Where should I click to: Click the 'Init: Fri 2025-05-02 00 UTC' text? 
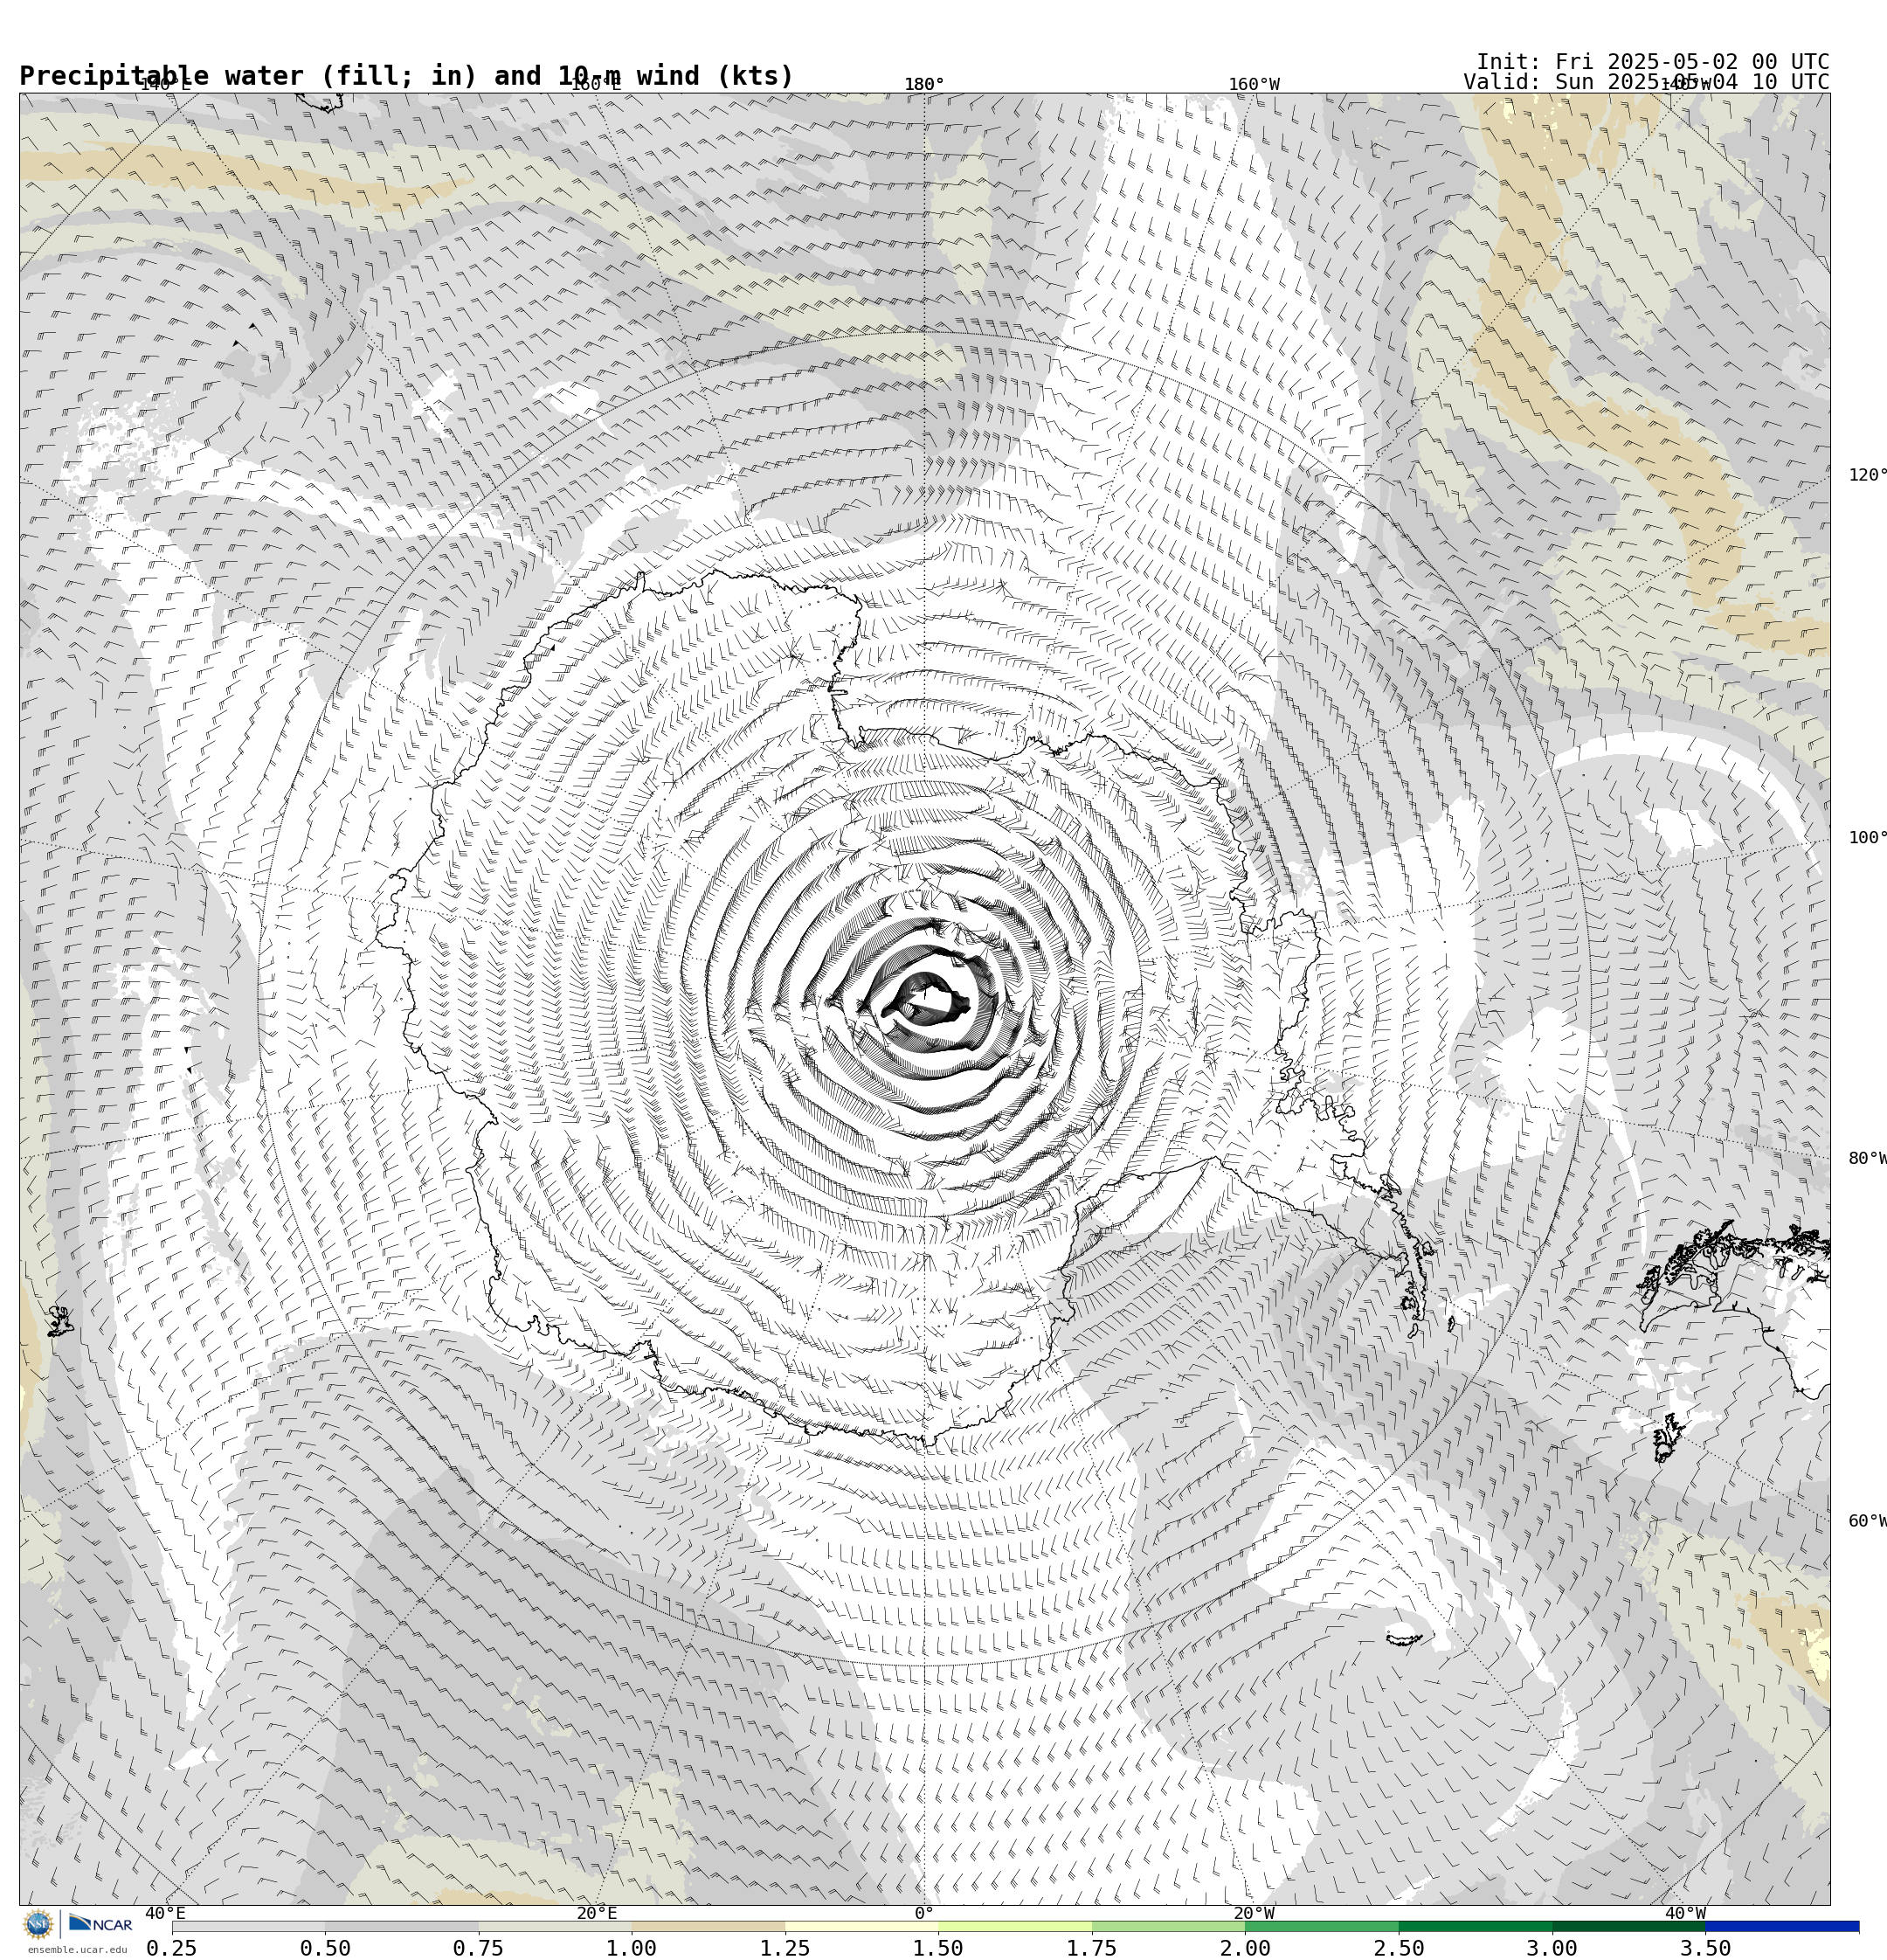click(x=1653, y=62)
